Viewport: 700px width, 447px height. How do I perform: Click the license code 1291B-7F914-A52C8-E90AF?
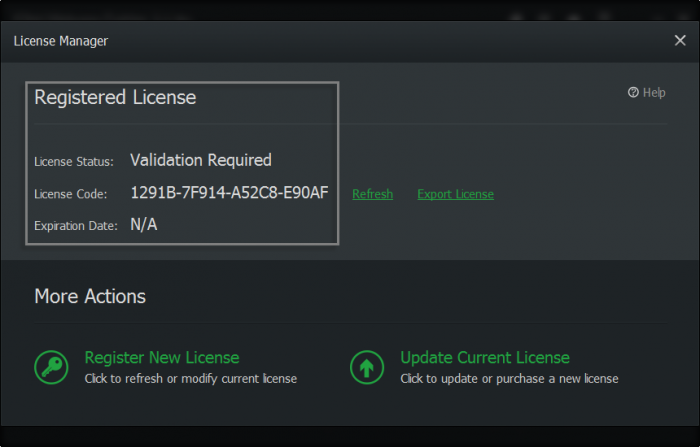229,193
